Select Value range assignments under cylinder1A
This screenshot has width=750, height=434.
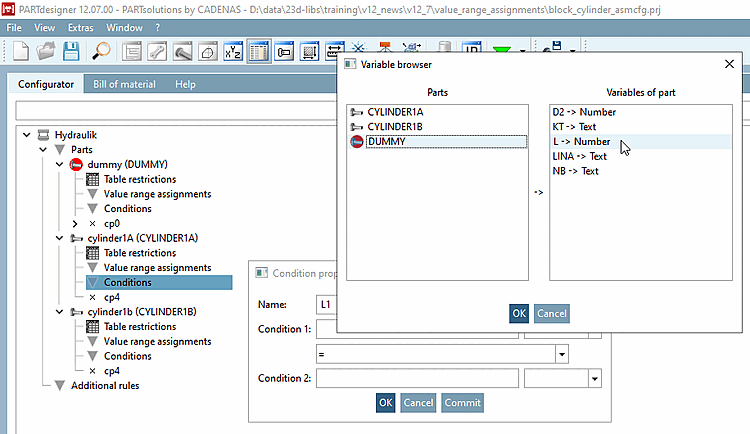[x=157, y=268]
